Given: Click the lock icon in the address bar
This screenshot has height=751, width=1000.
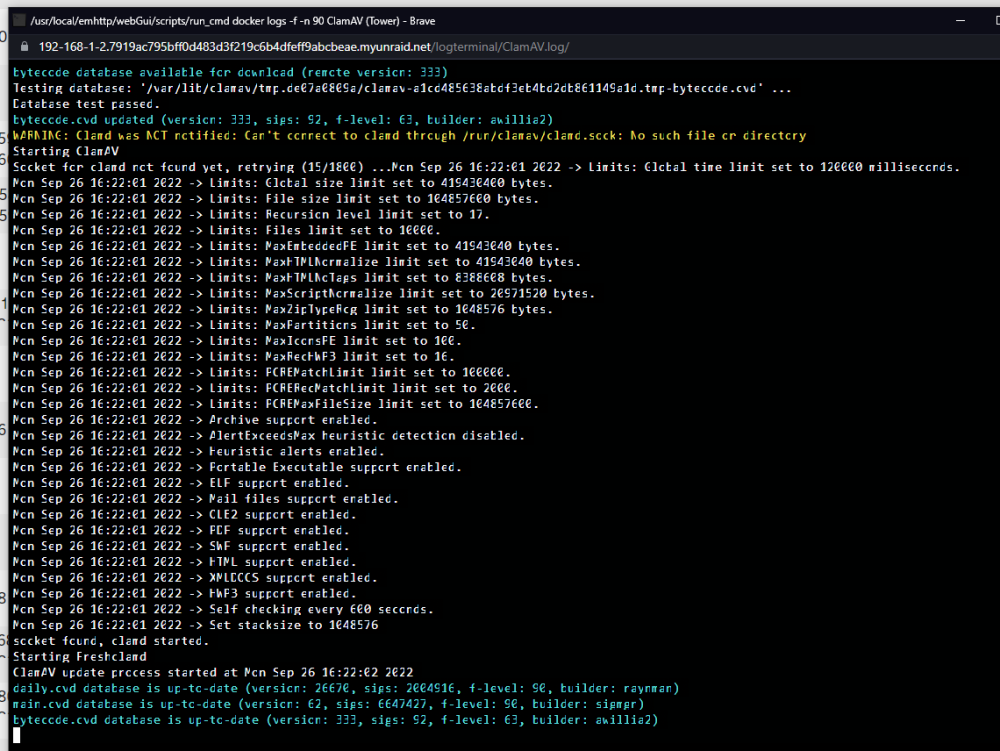Looking at the screenshot, I should point(24,47).
